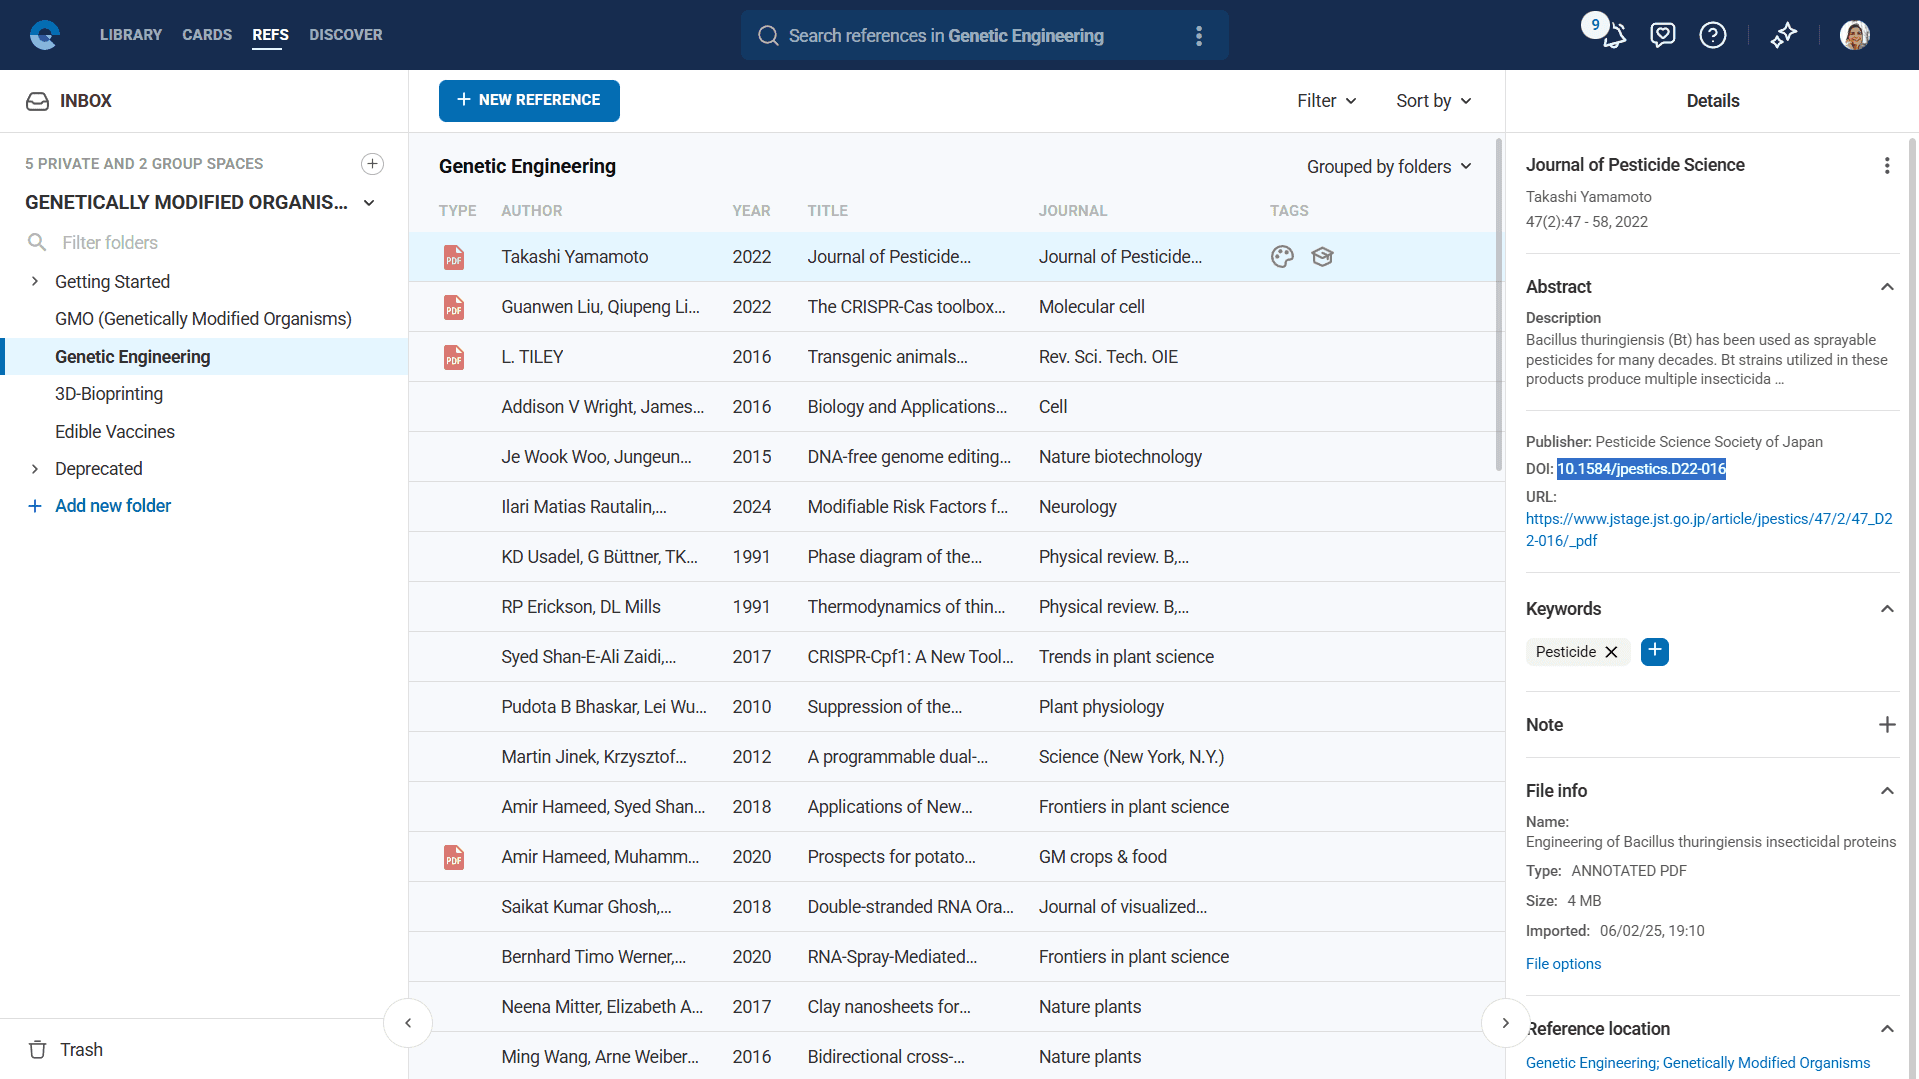Open the Sort by dropdown
The height and width of the screenshot is (1079, 1919).
pos(1433,101)
